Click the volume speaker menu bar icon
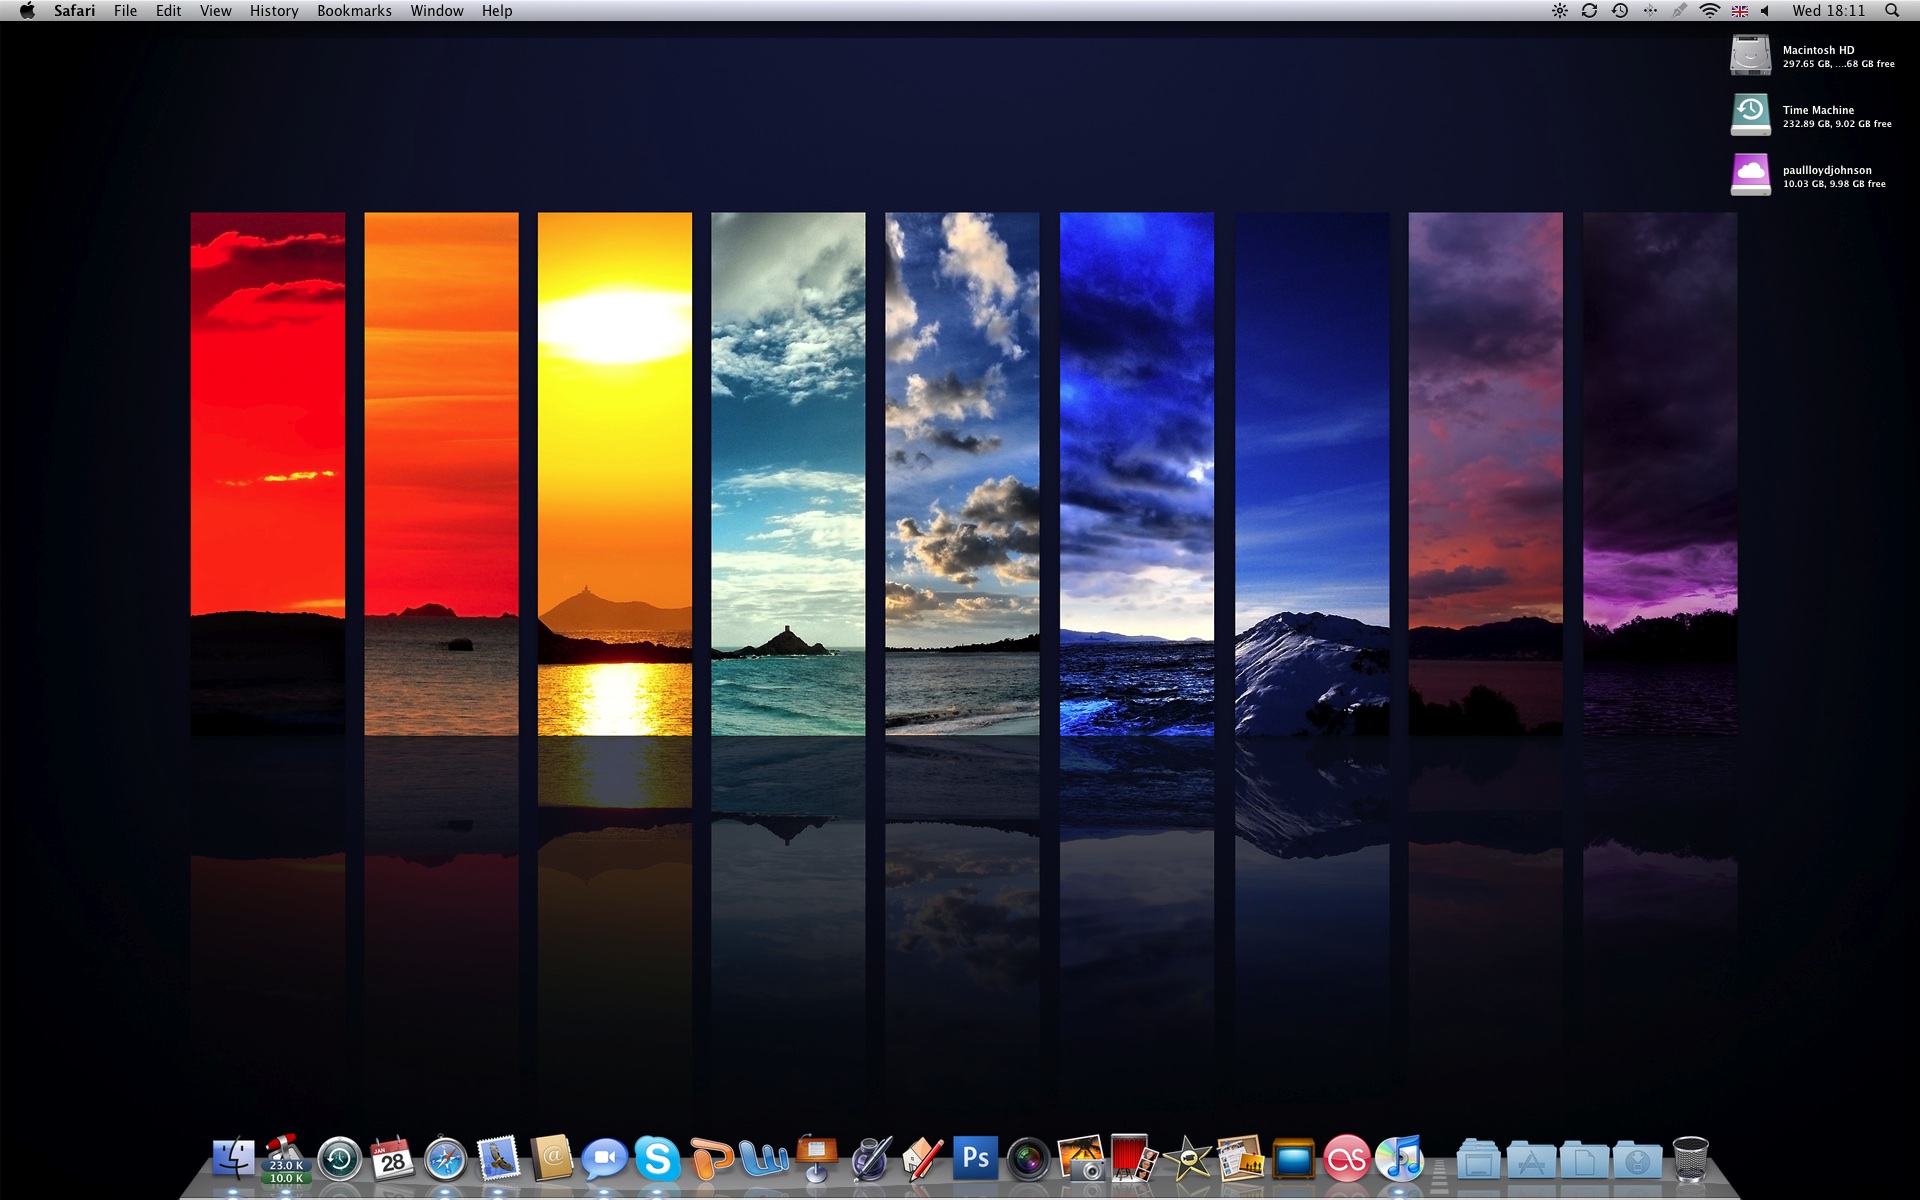Image resolution: width=1920 pixels, height=1200 pixels. tap(1765, 11)
